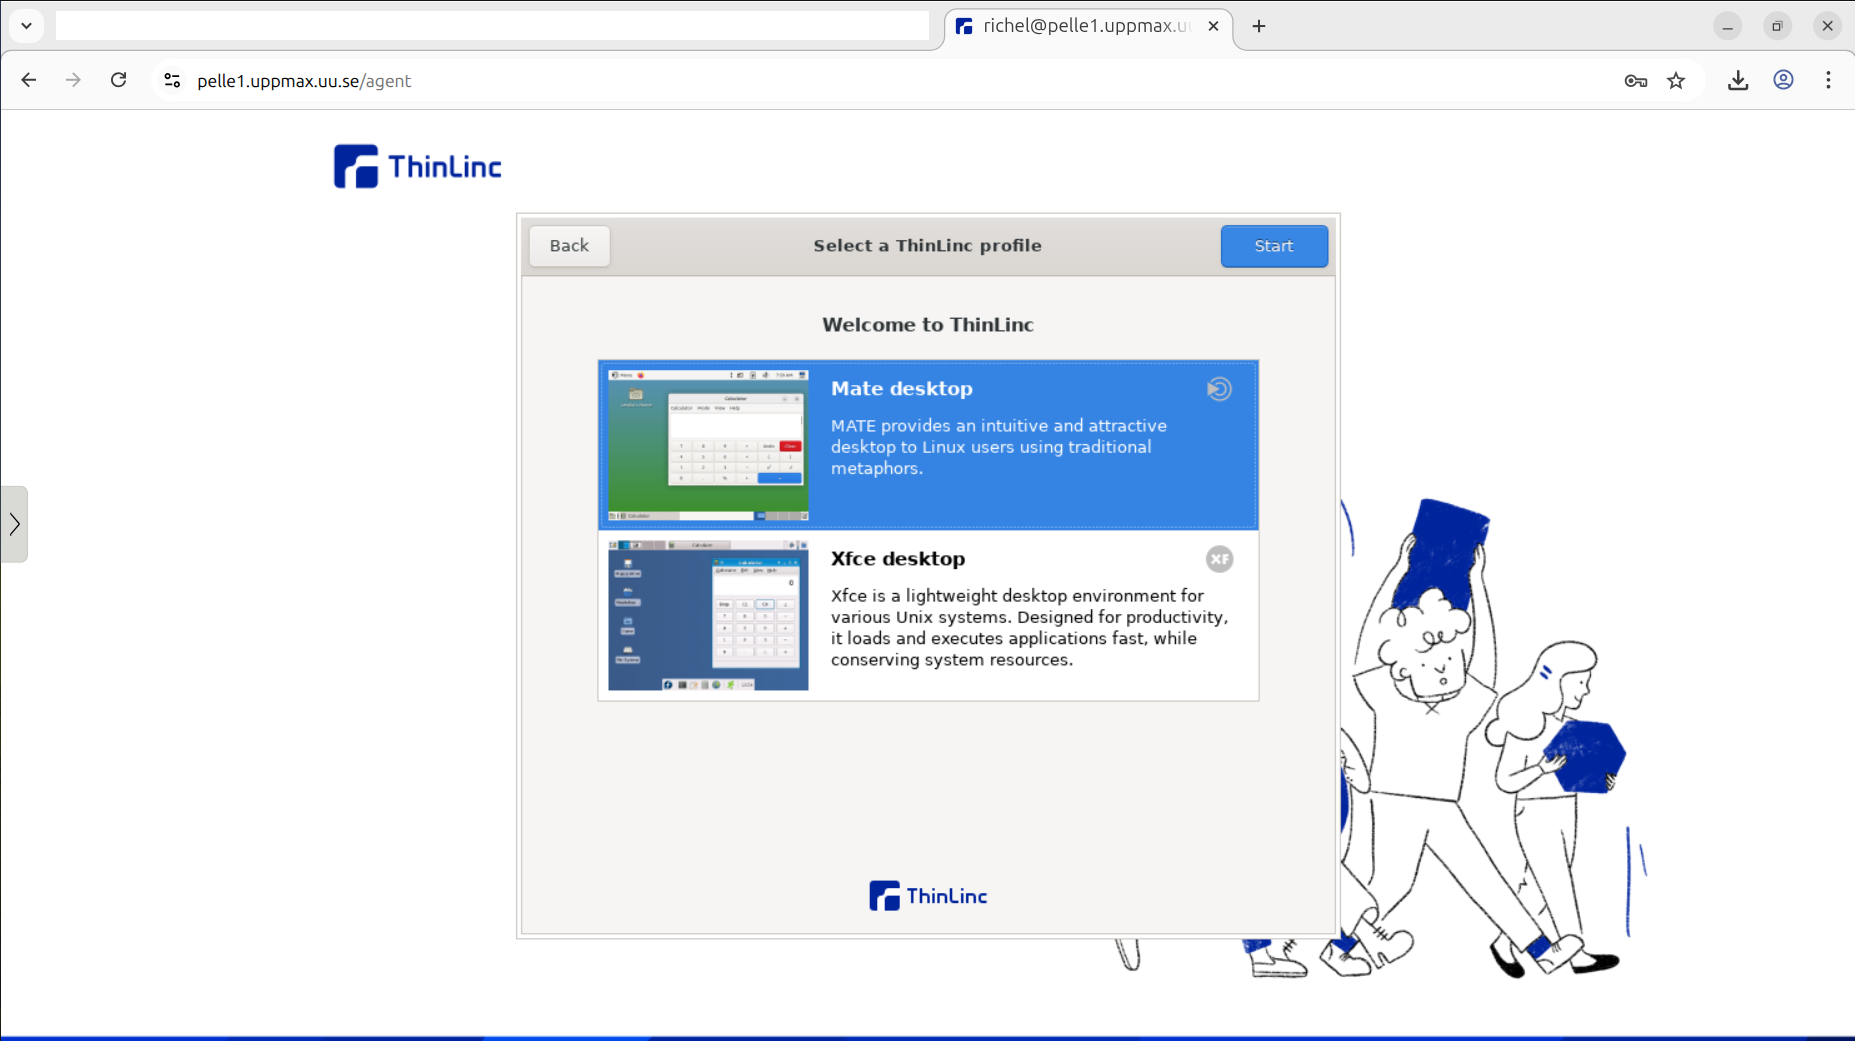The height and width of the screenshot is (1041, 1855).
Task: Open the tab search chevron
Action: click(27, 25)
